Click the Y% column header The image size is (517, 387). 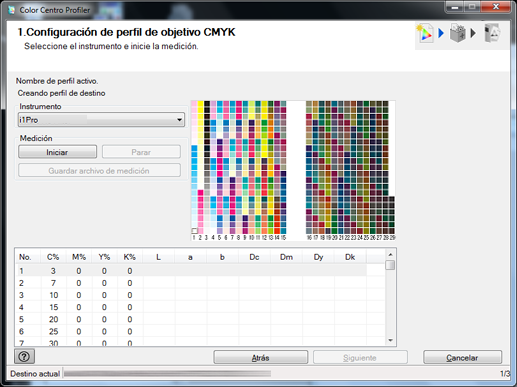[x=104, y=257]
